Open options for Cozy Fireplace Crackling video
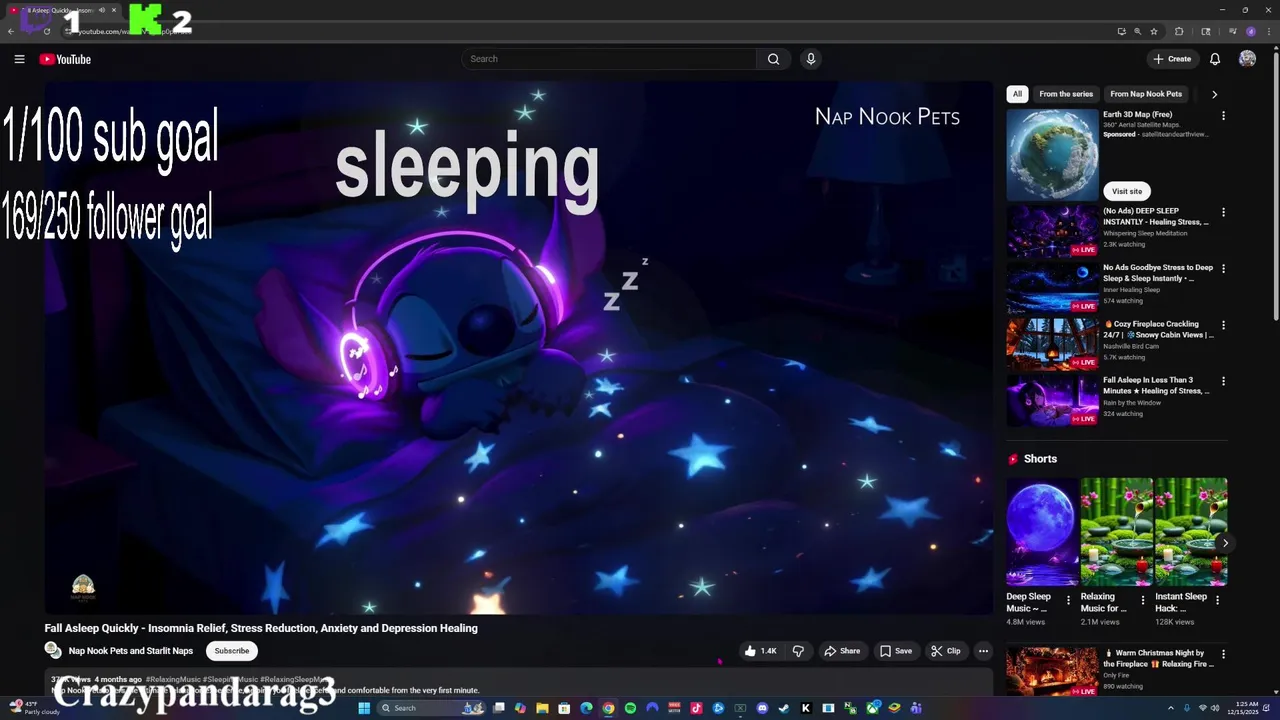The height and width of the screenshot is (720, 1280). (x=1223, y=326)
